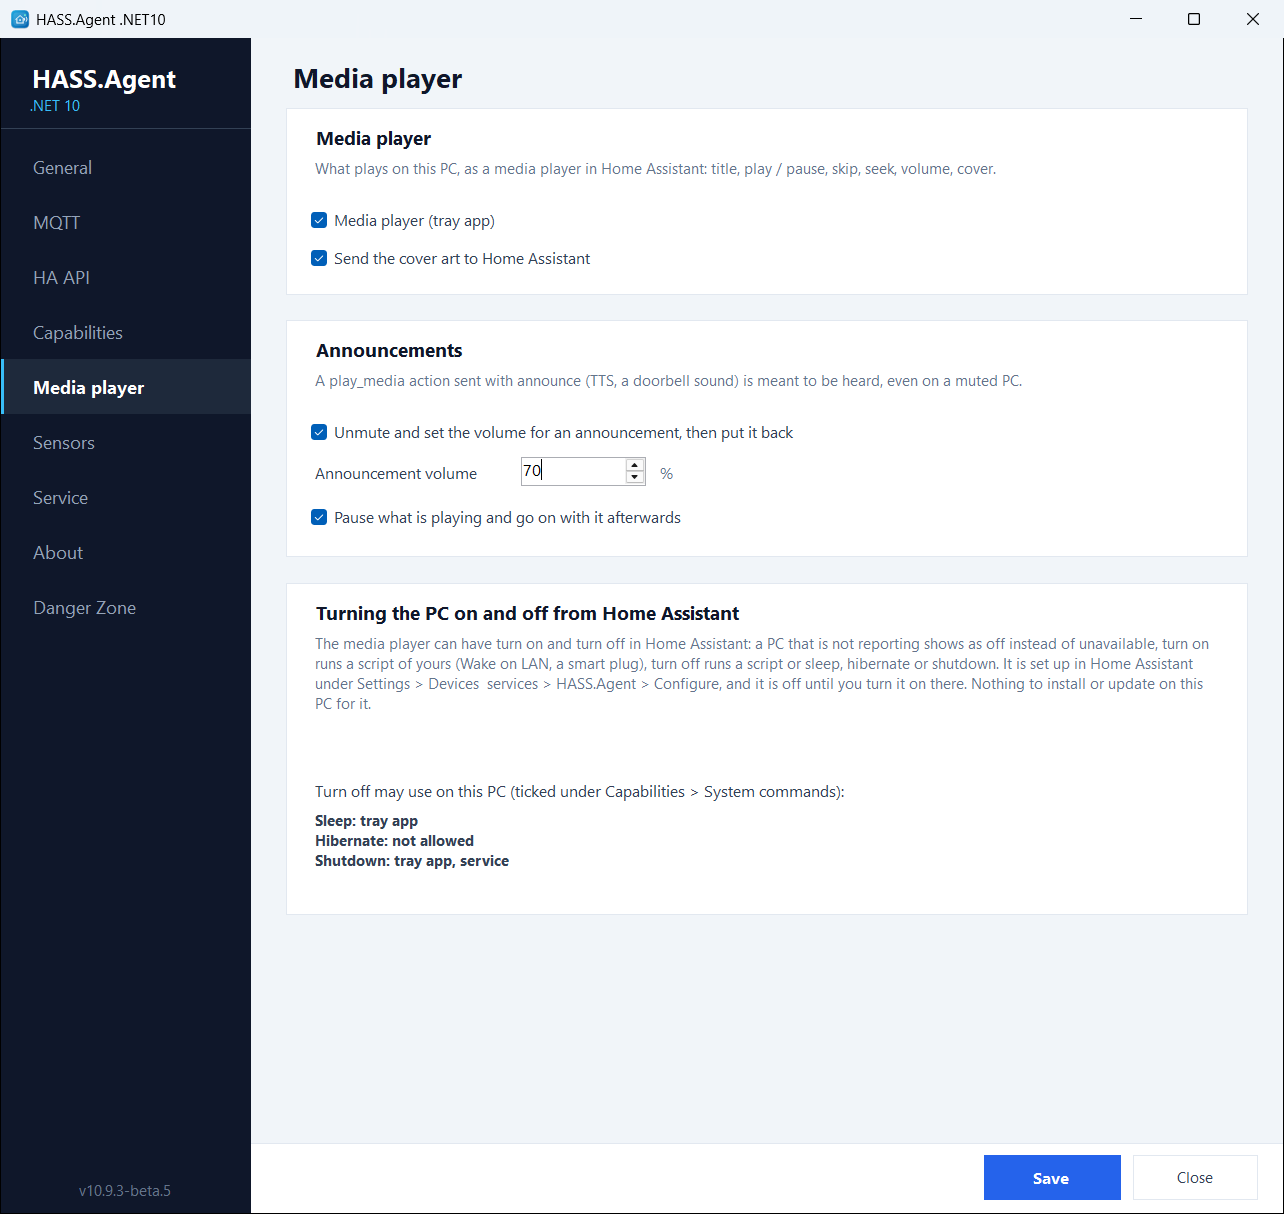This screenshot has width=1284, height=1214.
Task: Click the version label v10.9.3-beta.5
Action: click(x=125, y=1191)
